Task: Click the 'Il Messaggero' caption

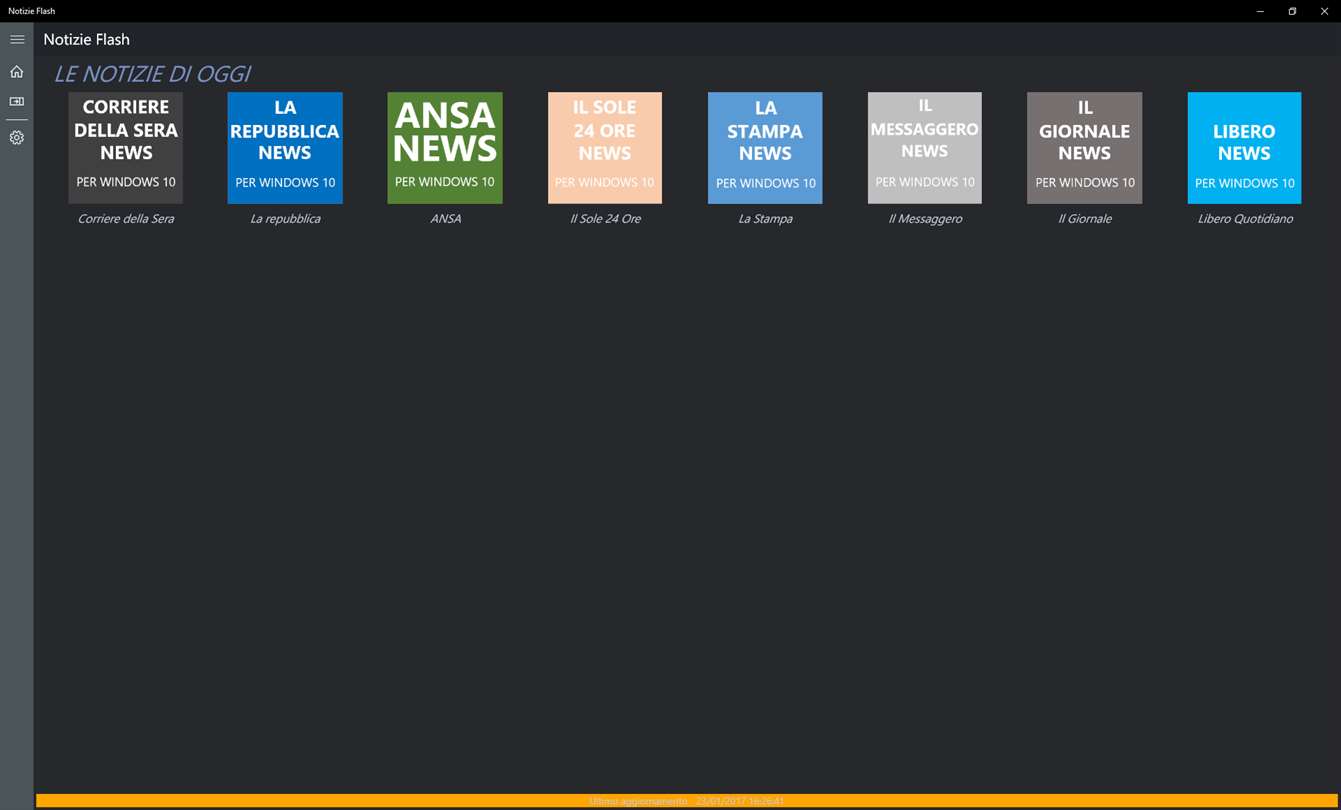Action: tap(925, 219)
